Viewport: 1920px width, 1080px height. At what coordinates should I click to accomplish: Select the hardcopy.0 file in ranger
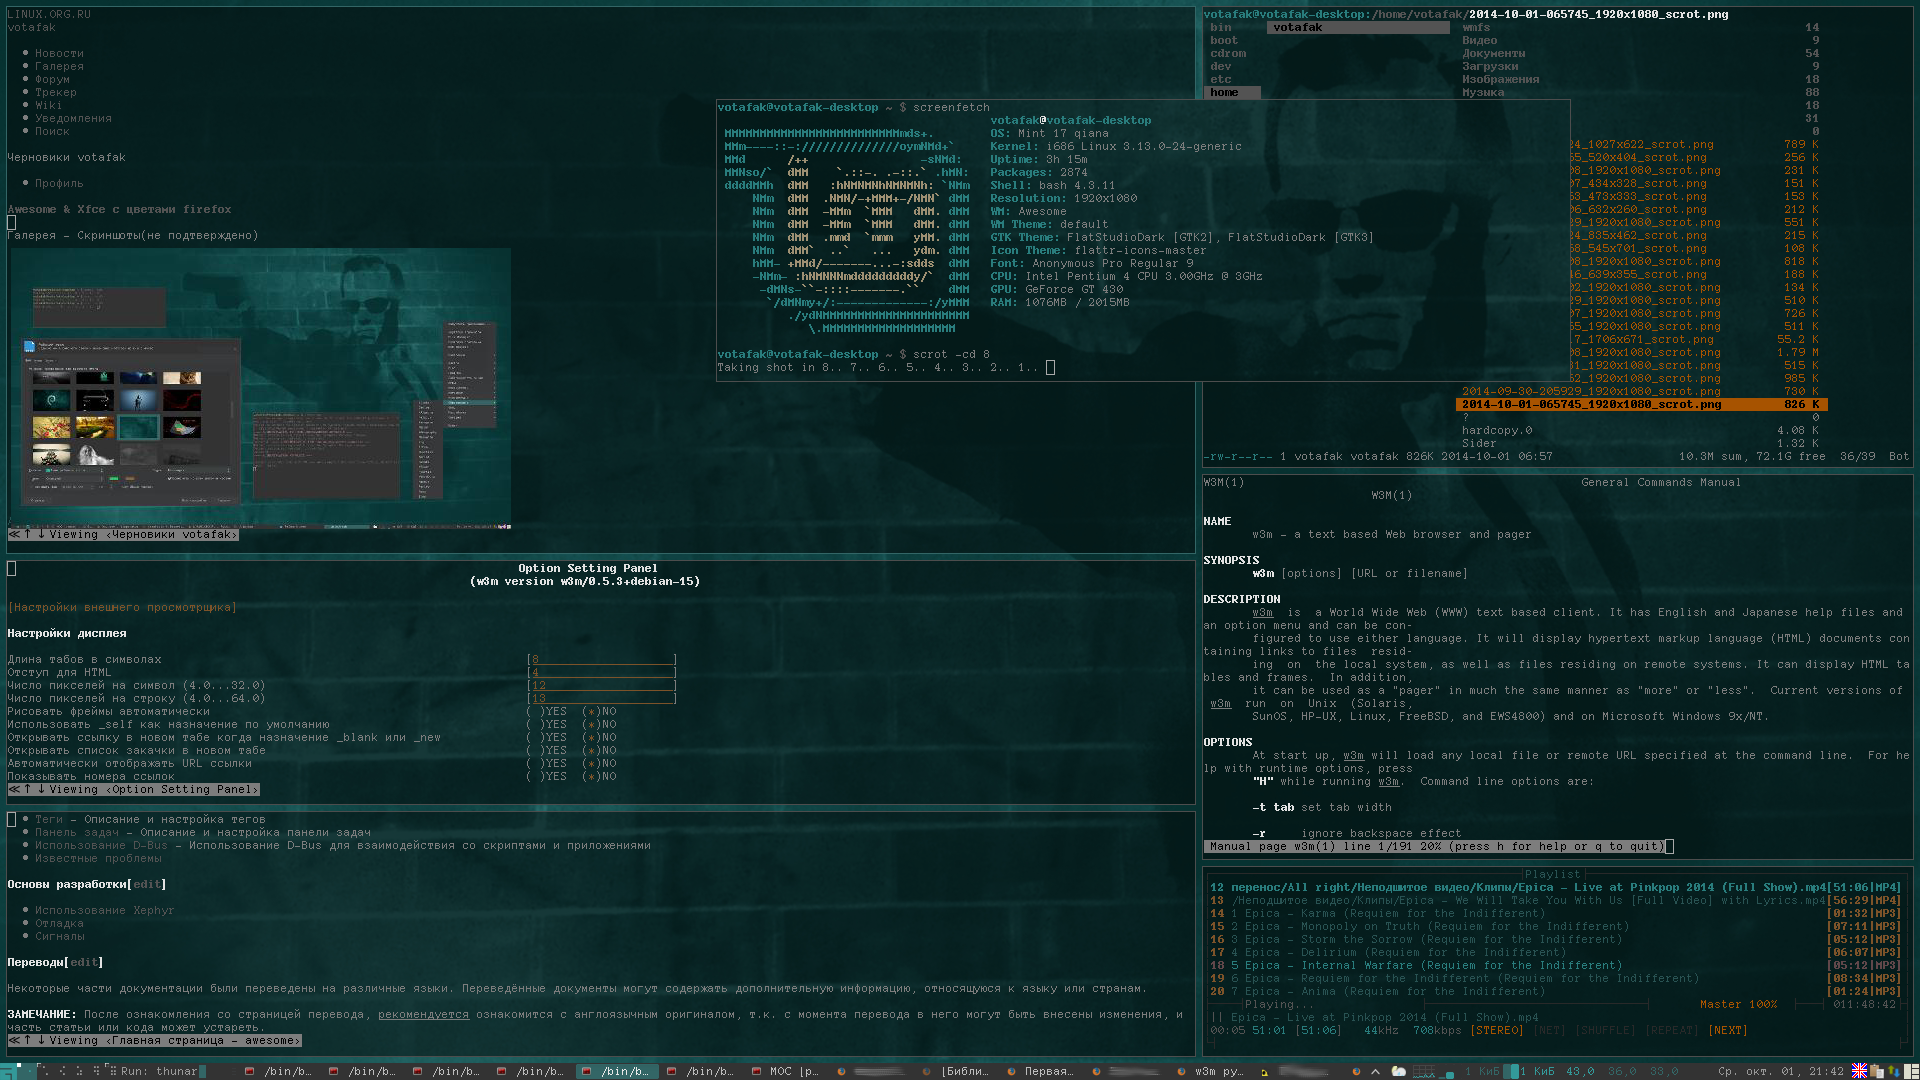(x=1497, y=431)
